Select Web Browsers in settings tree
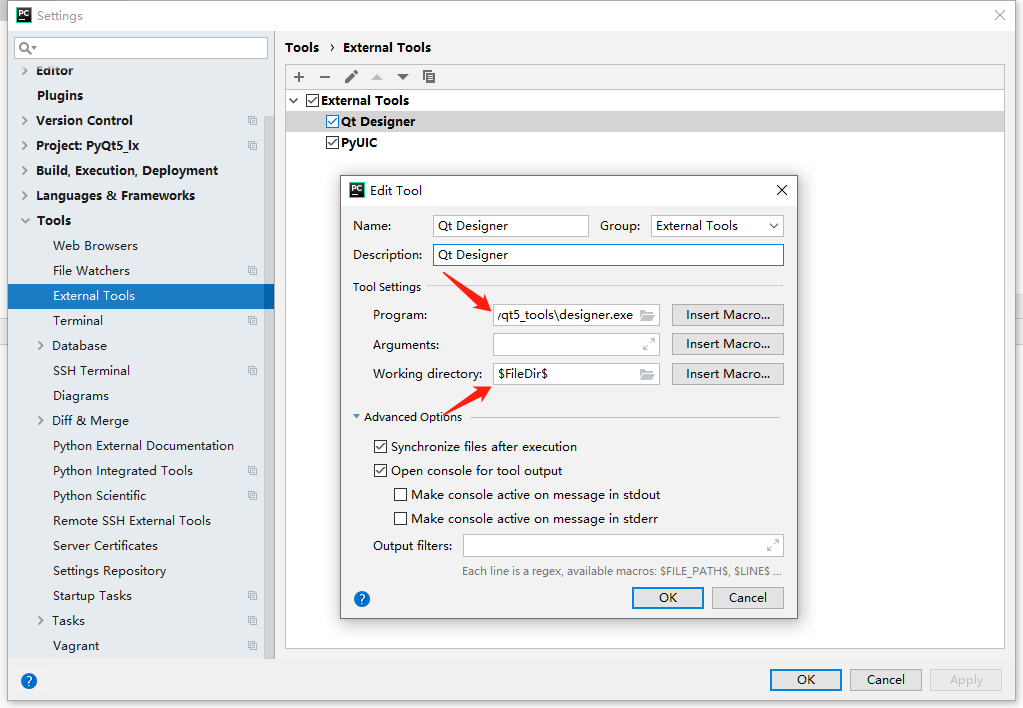 95,246
